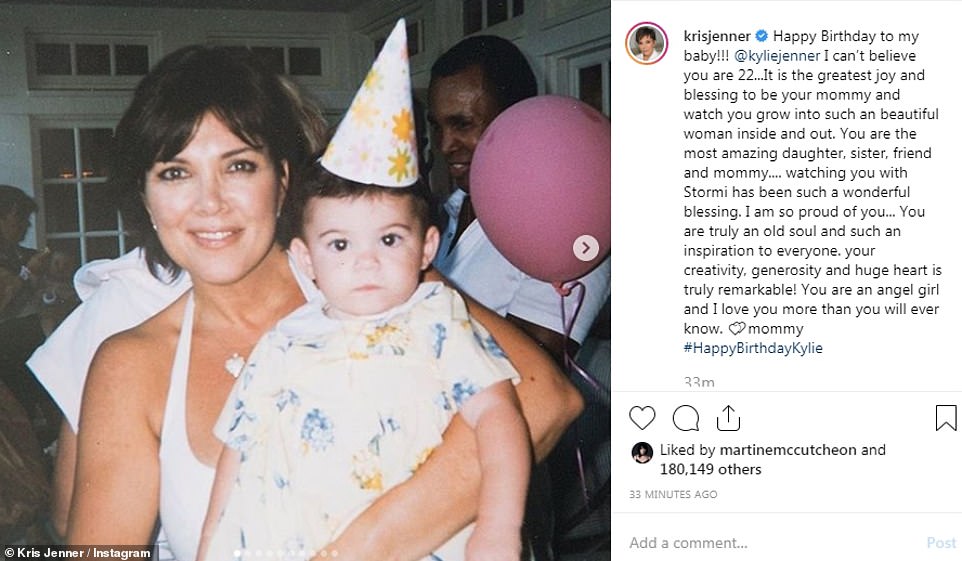Image resolution: width=962 pixels, height=561 pixels.
Task: Select the carousel dot indicators under the photo
Action: click(285, 552)
